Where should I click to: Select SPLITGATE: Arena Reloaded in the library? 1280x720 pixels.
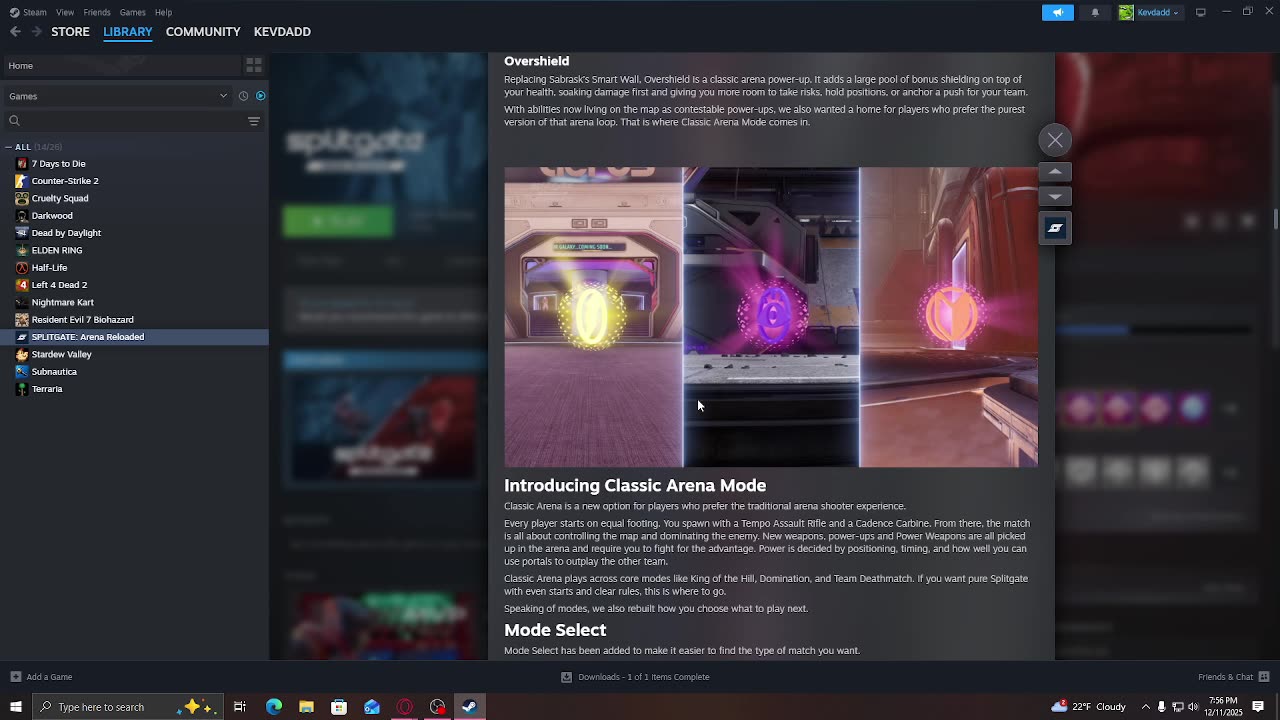click(x=134, y=337)
